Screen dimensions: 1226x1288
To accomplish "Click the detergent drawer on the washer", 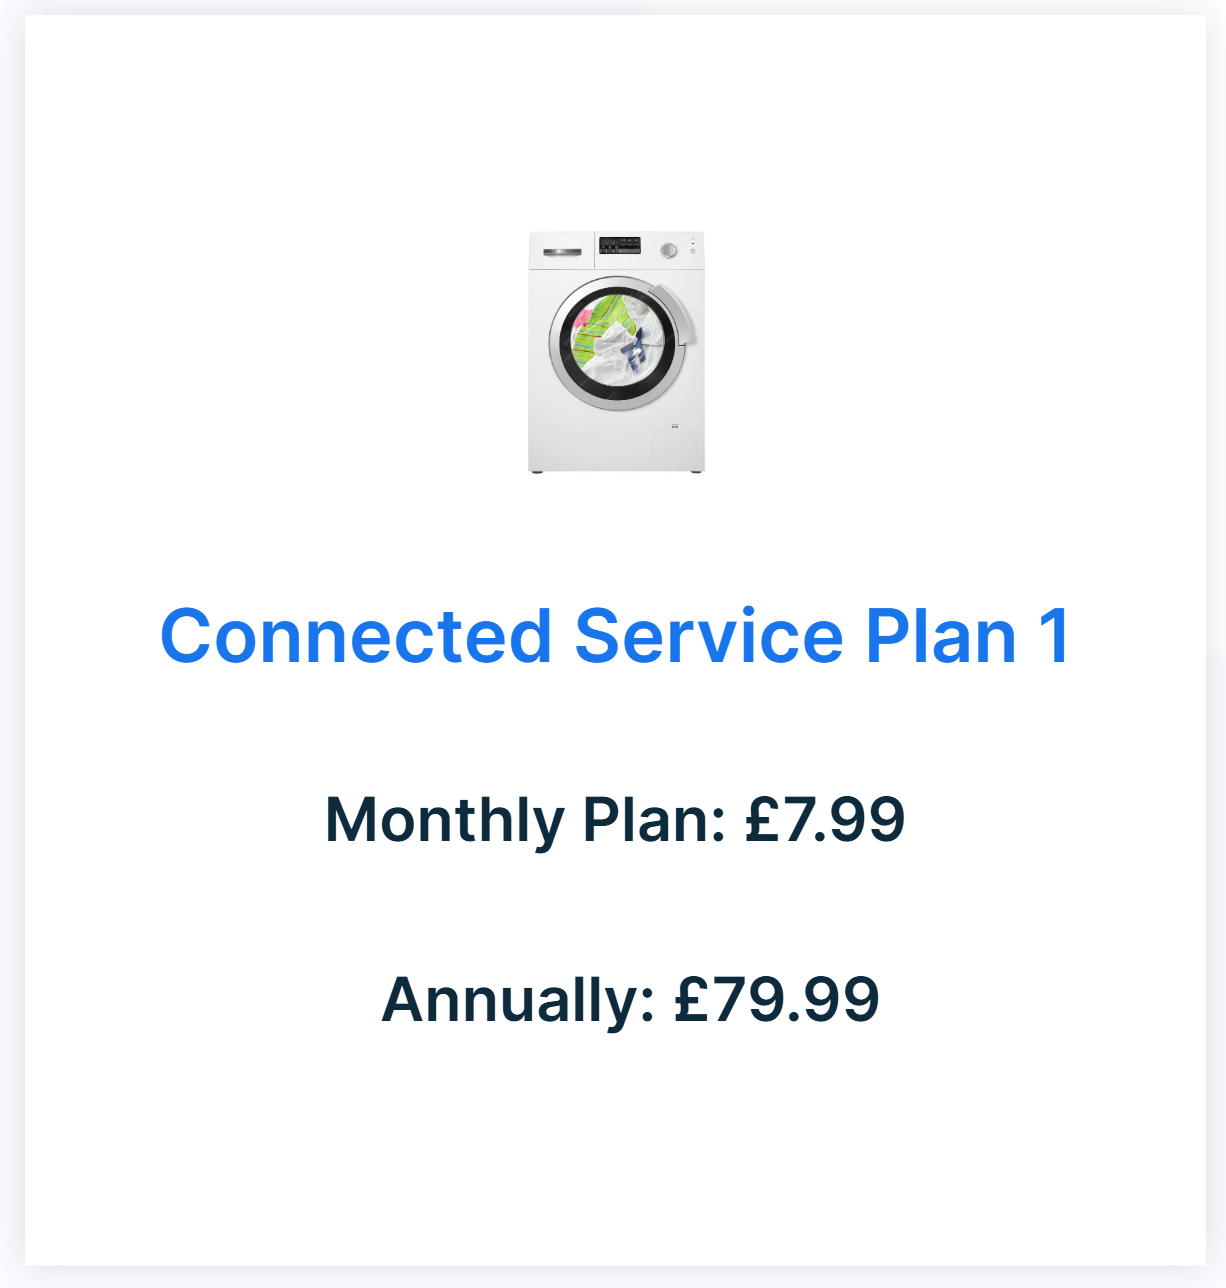I will (562, 251).
